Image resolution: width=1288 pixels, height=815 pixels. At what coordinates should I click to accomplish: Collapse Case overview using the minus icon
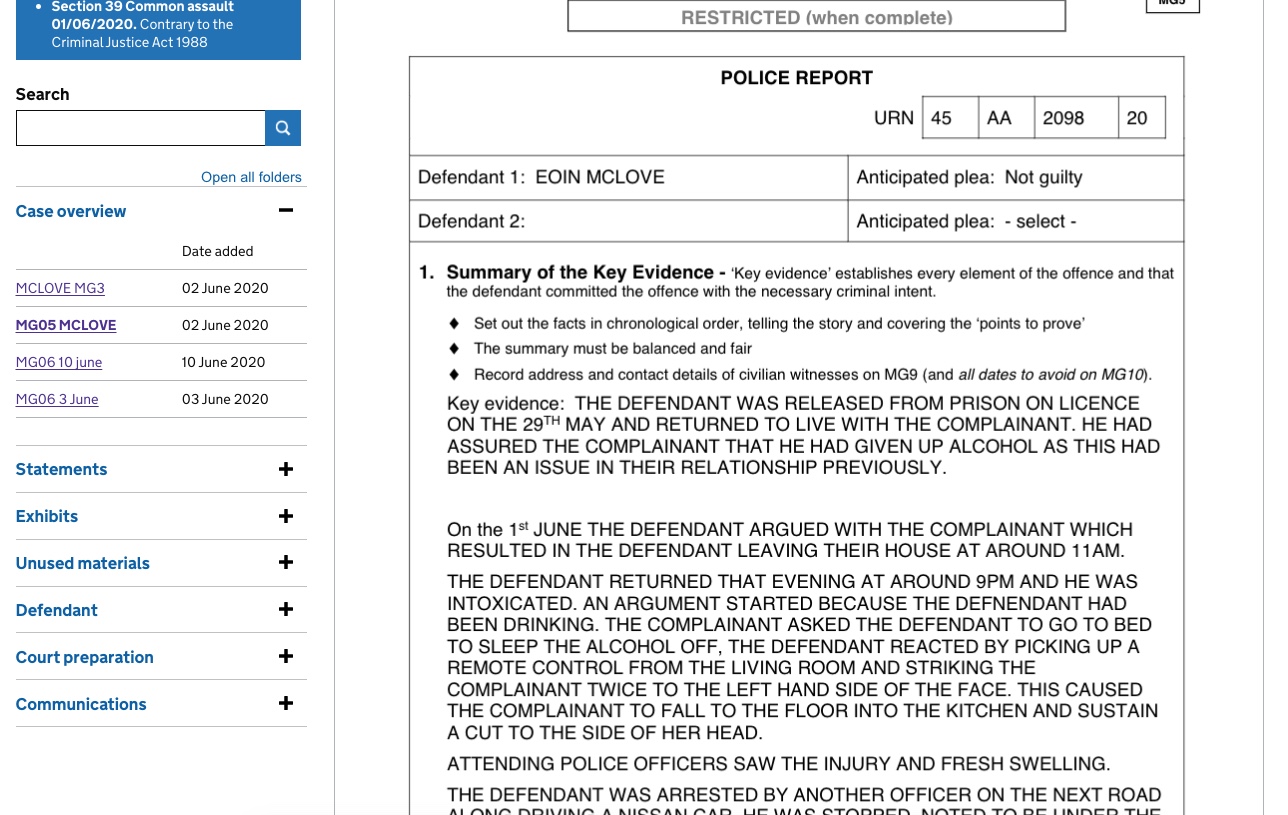coord(286,210)
